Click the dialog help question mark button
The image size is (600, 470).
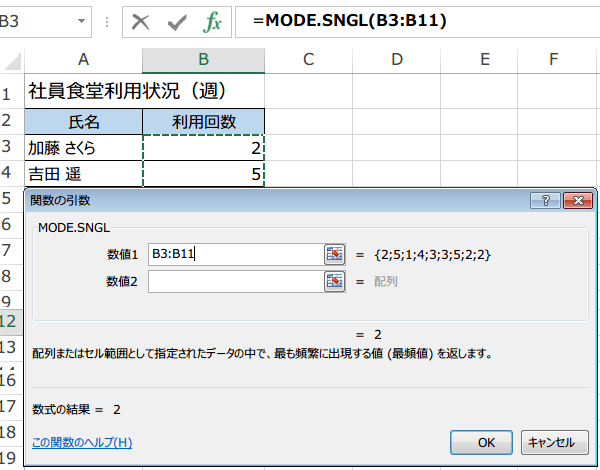pyautogui.click(x=545, y=200)
